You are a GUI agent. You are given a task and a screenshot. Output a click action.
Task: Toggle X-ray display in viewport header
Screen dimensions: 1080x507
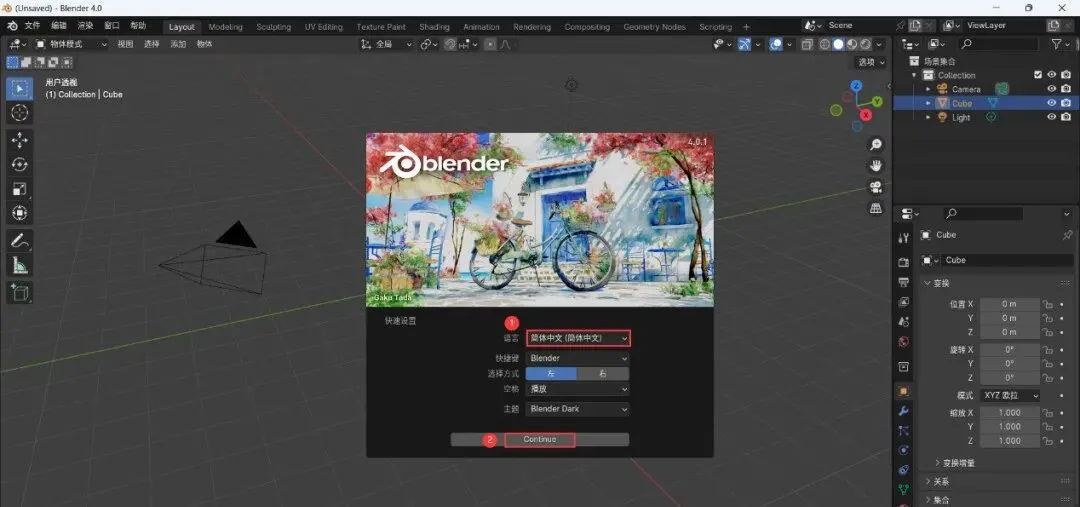click(807, 44)
